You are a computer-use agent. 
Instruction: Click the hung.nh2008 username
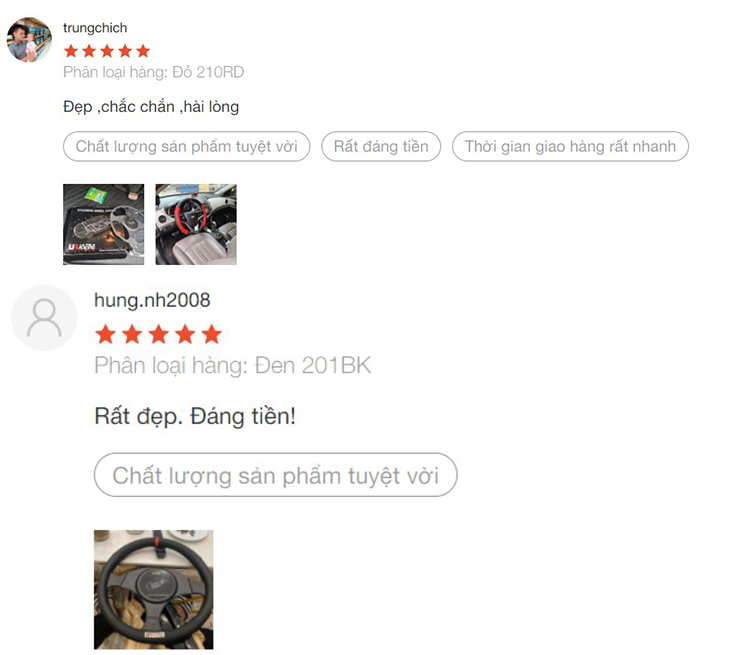pos(152,300)
